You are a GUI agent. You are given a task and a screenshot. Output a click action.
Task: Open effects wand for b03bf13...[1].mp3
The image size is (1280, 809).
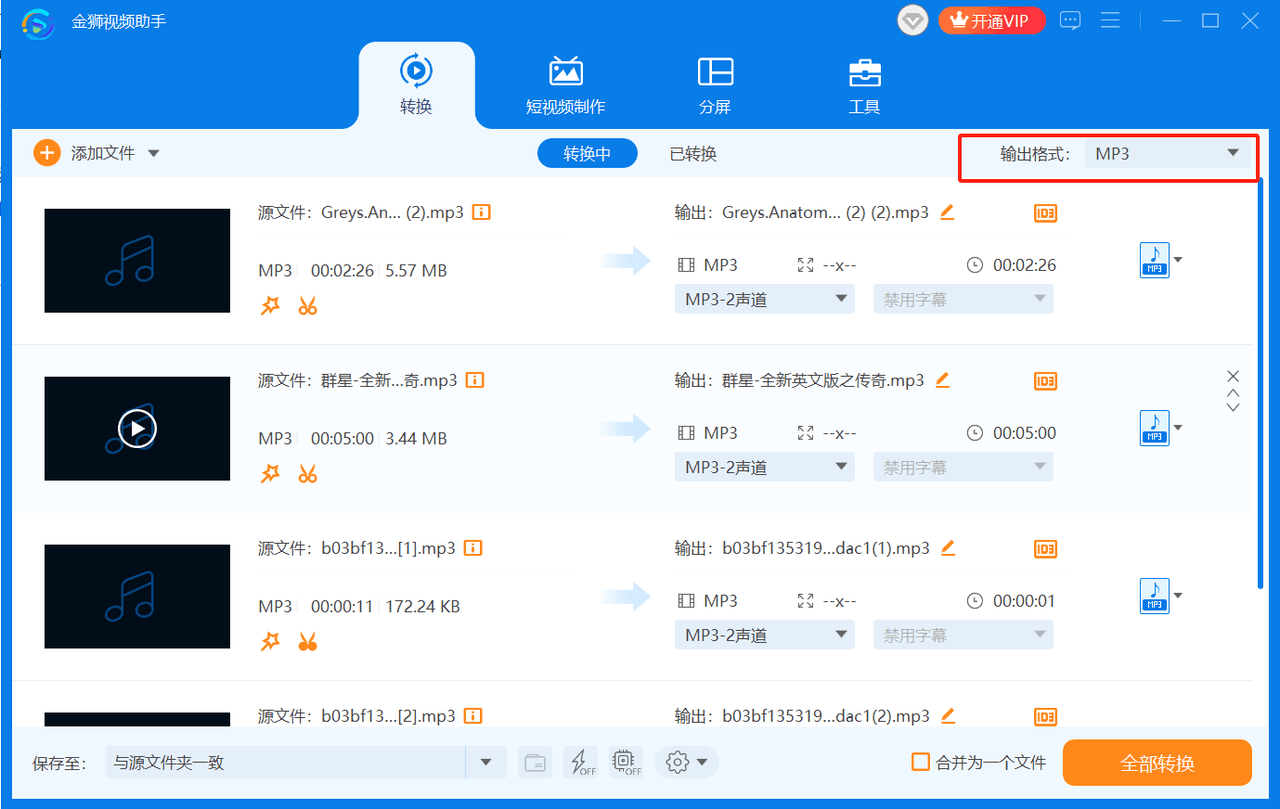[270, 642]
